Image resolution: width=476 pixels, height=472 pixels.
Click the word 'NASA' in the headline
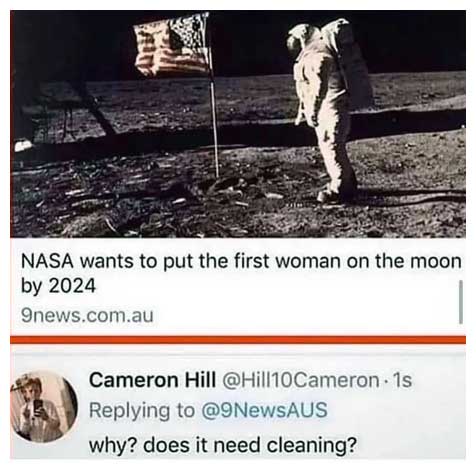coord(47,261)
